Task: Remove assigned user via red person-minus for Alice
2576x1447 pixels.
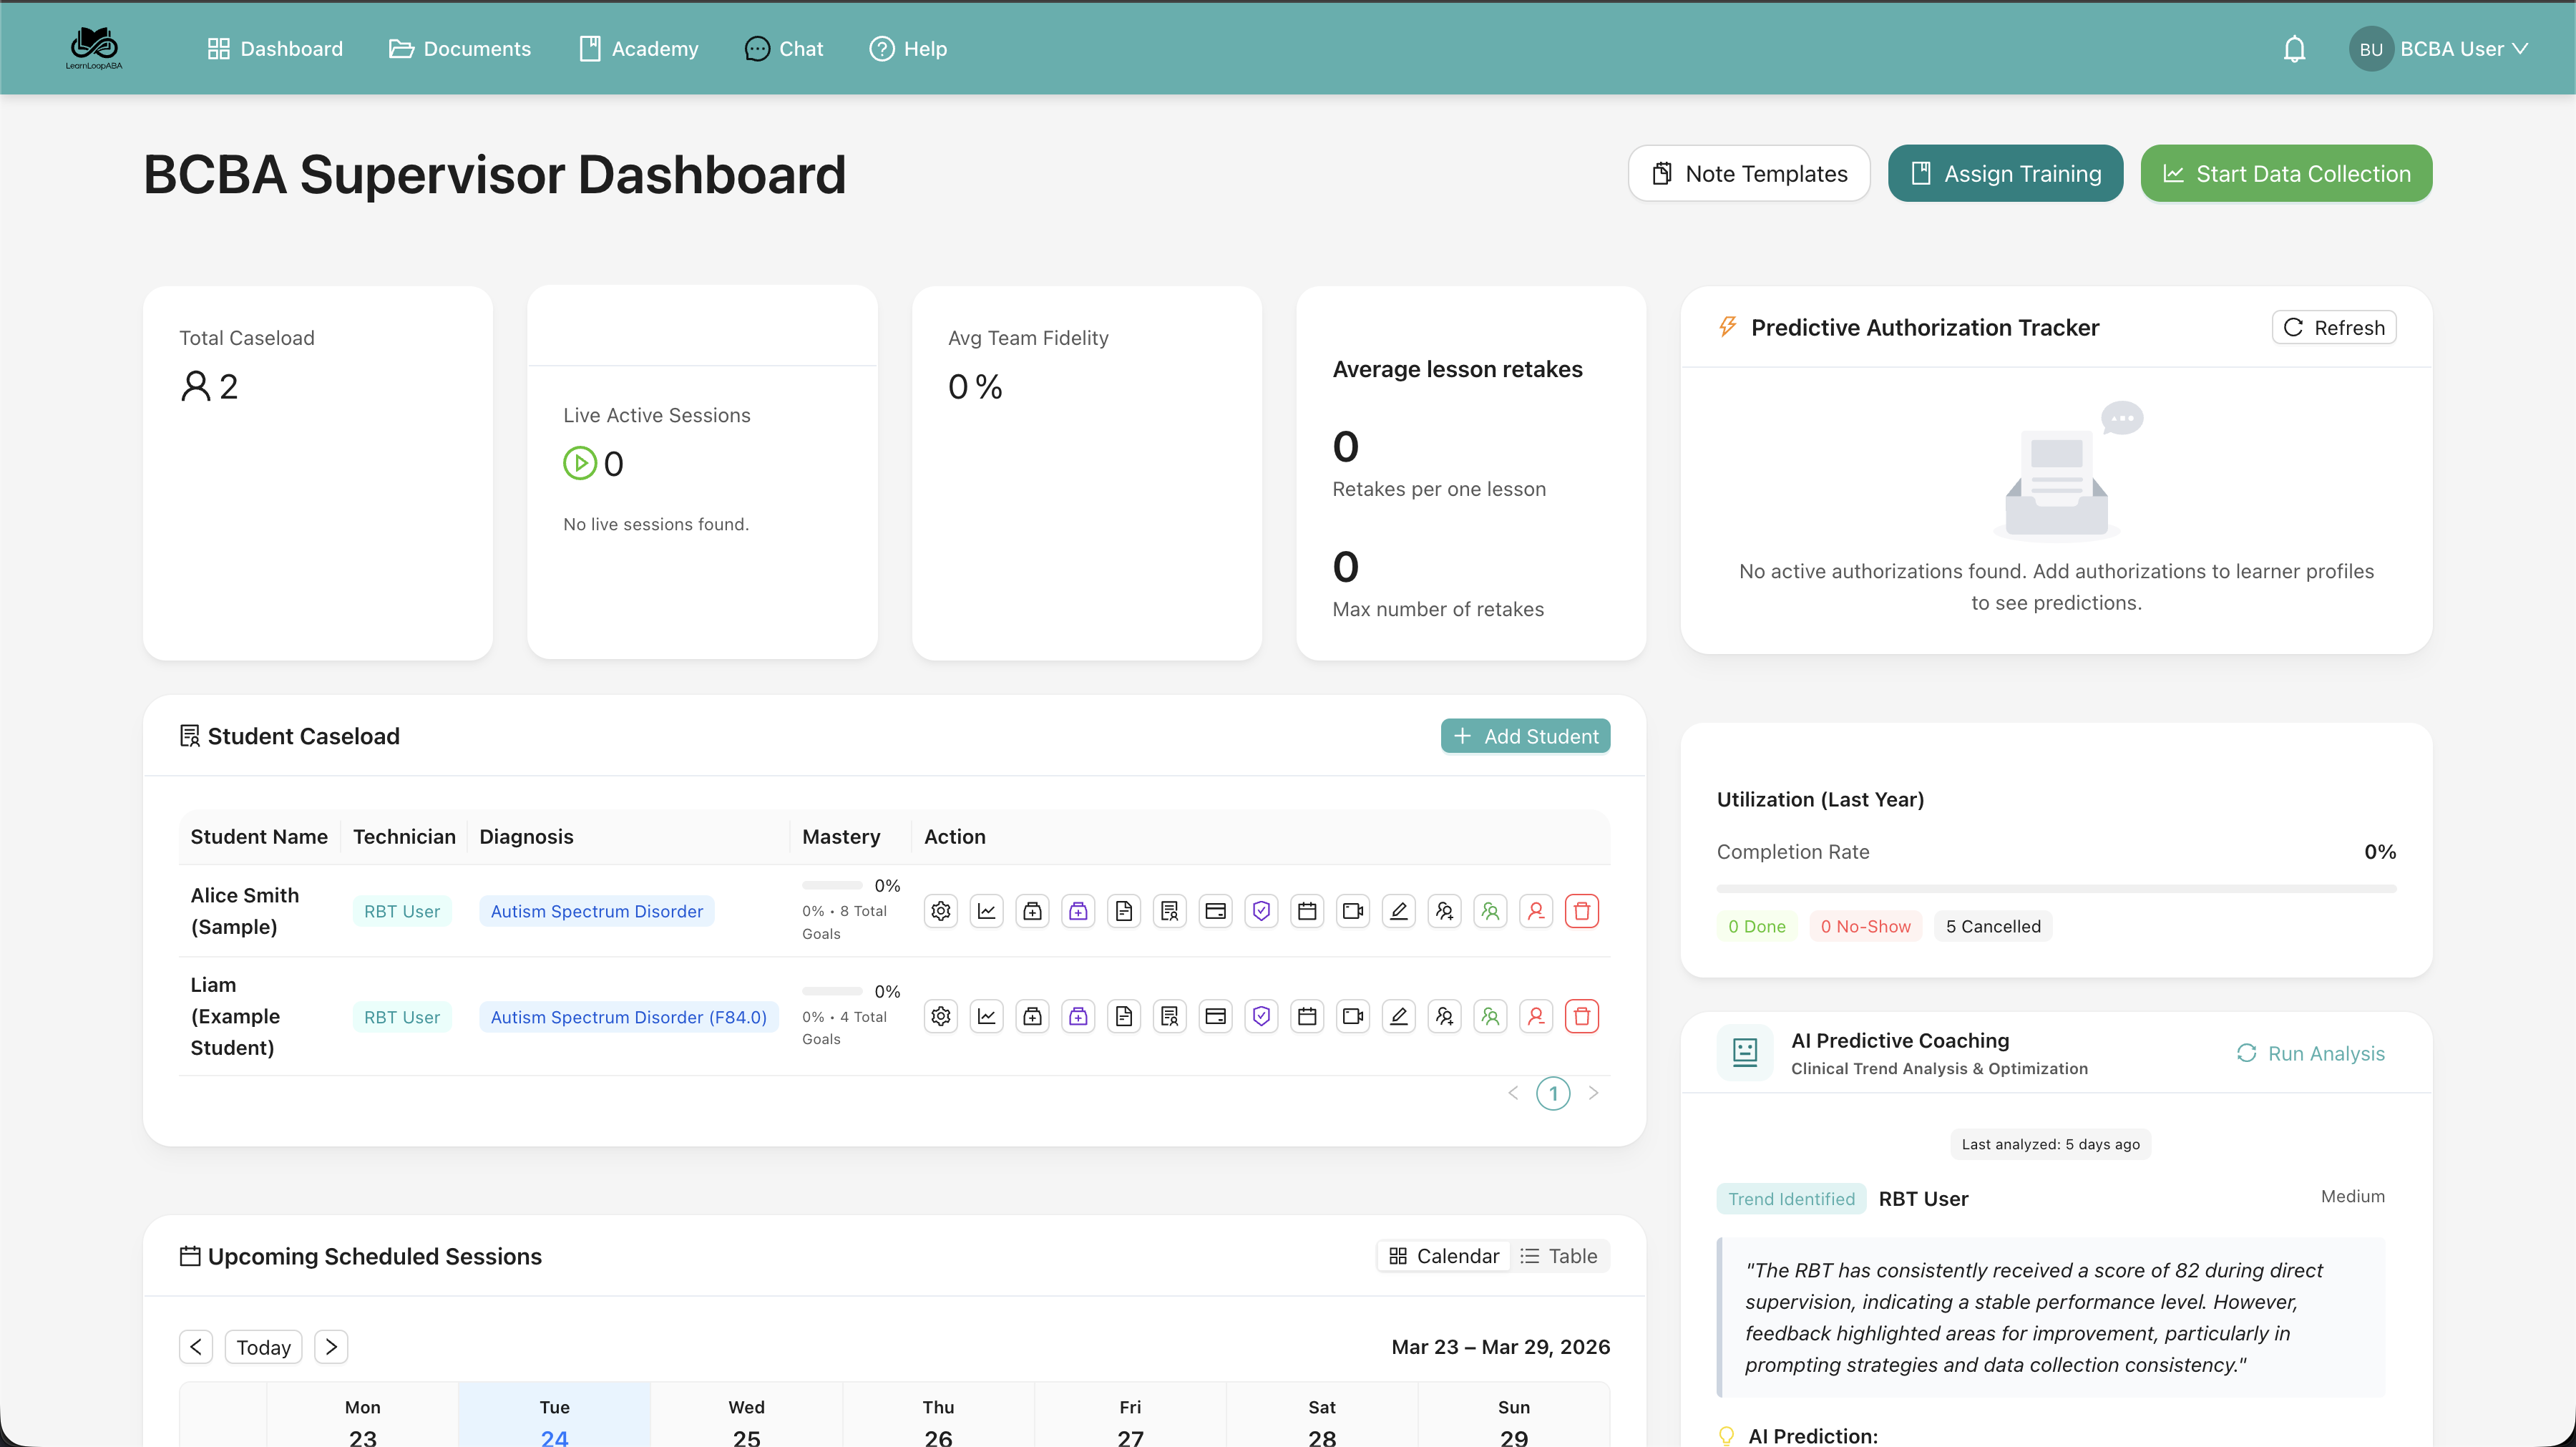Action: [1536, 911]
